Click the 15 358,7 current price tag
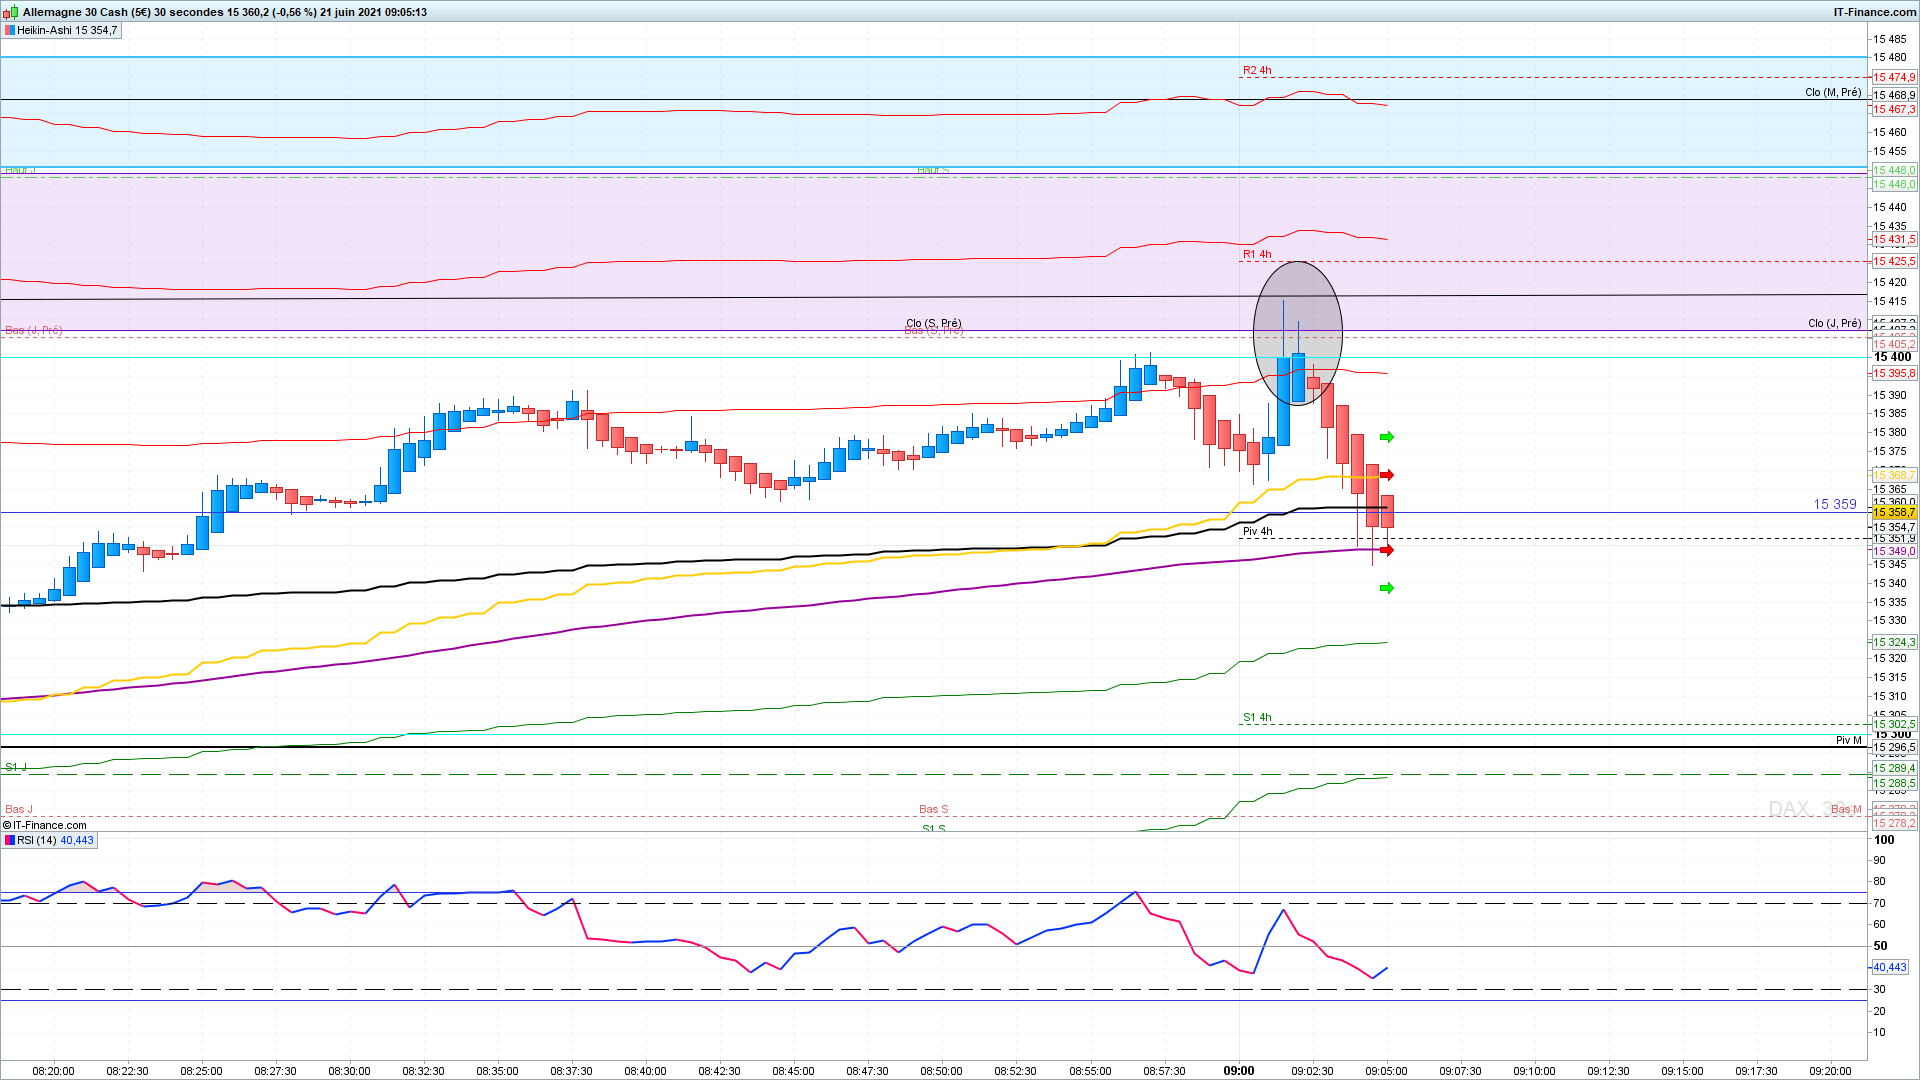The width and height of the screenshot is (1920, 1080). click(x=1894, y=513)
